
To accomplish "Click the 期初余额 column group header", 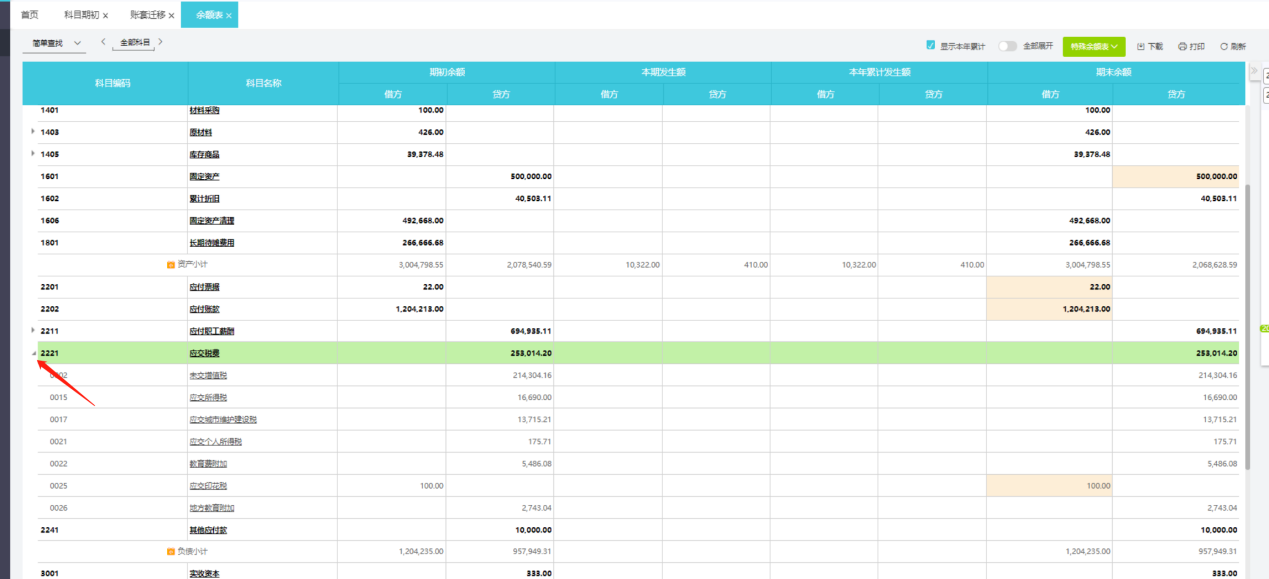I will (x=446, y=72).
